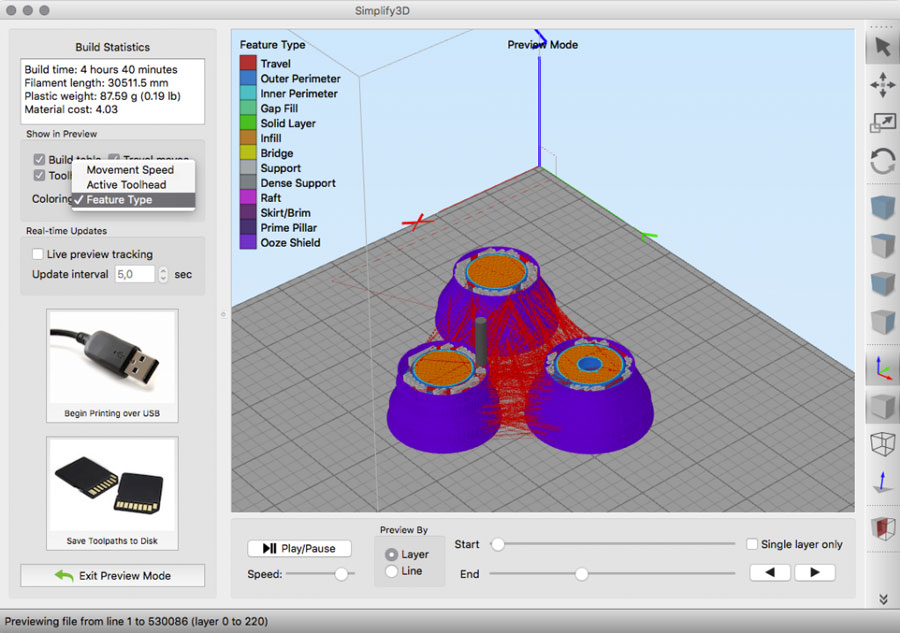Select the circular-arrows rotate tool
900x633 pixels.
(x=882, y=161)
